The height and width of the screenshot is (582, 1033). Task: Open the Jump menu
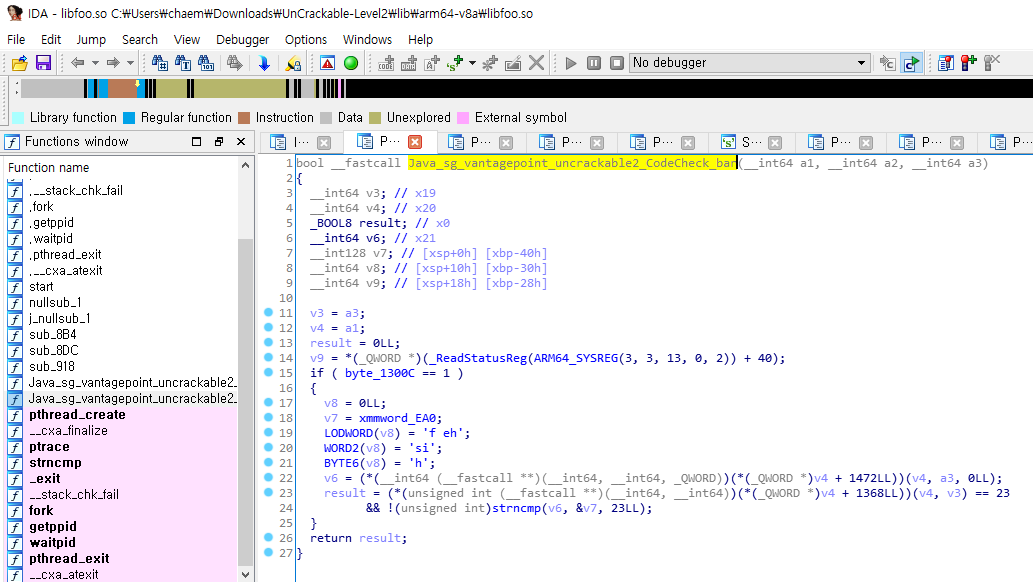click(91, 40)
